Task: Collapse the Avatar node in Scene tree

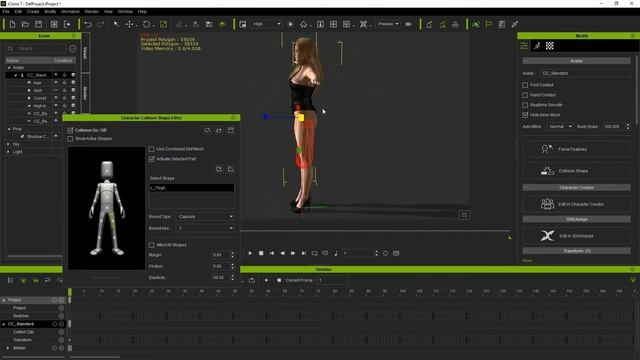Action: pyautogui.click(x=9, y=68)
